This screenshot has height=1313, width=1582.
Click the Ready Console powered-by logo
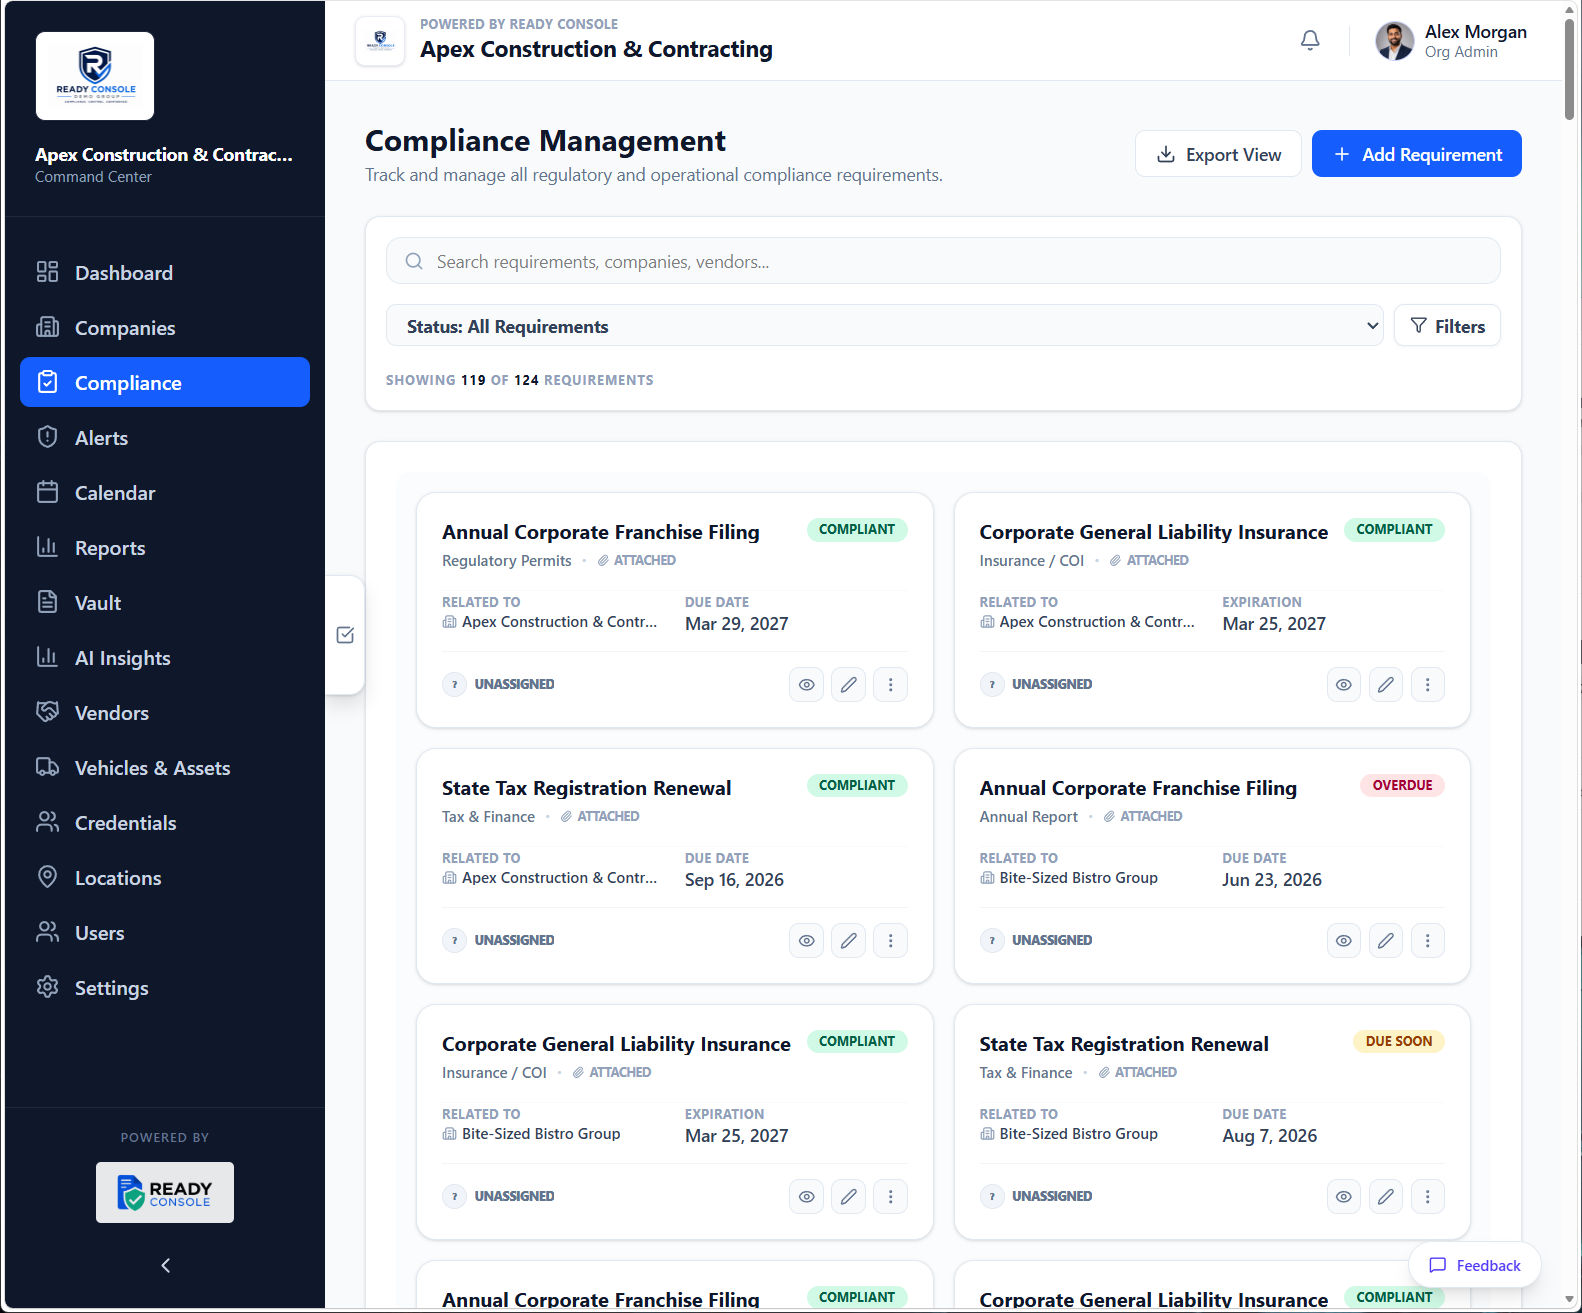[165, 1192]
